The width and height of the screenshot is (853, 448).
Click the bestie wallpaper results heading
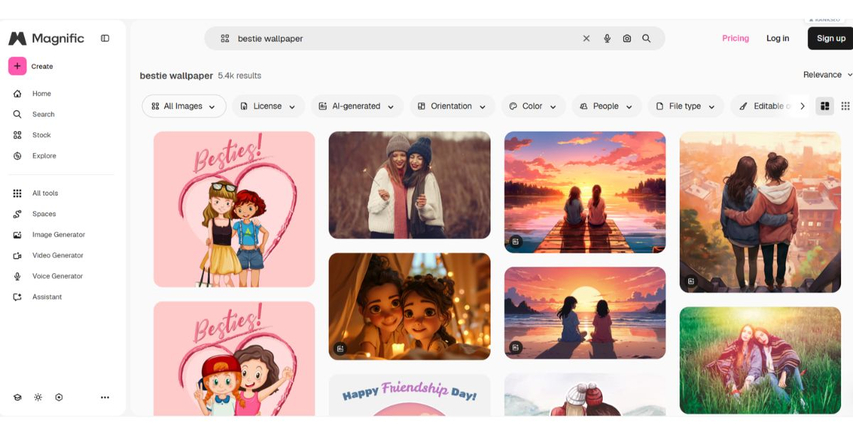[x=176, y=76]
